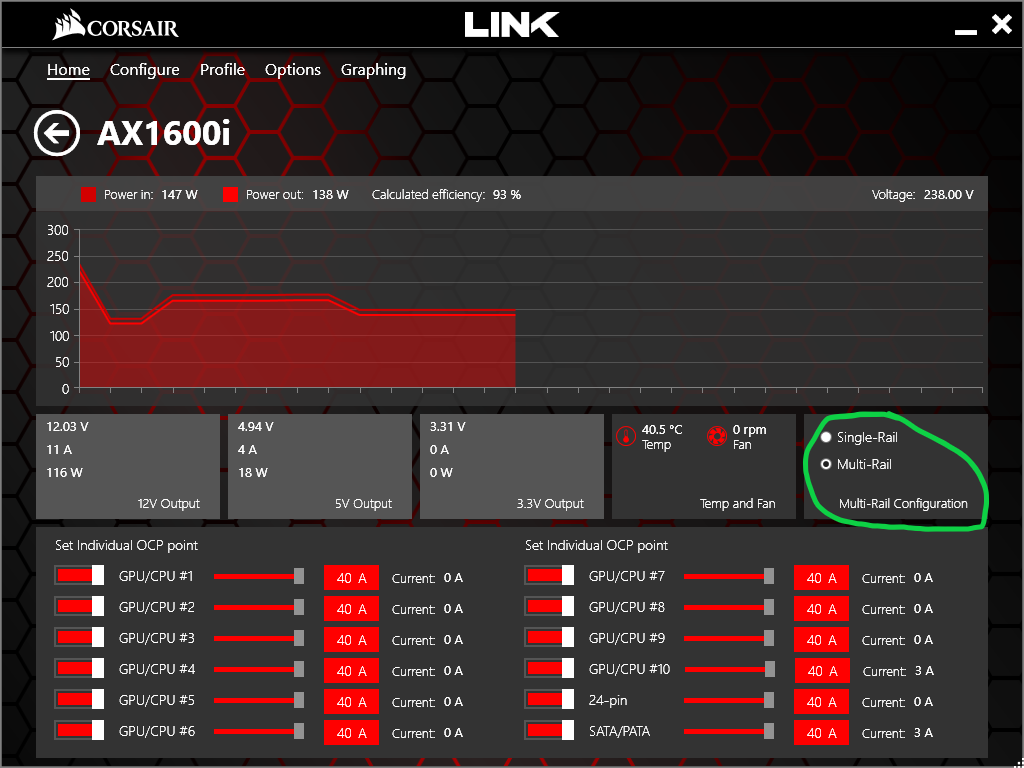Click the Multi-Rail Configuration label
Viewport: 1024px width, 768px height.
point(903,504)
